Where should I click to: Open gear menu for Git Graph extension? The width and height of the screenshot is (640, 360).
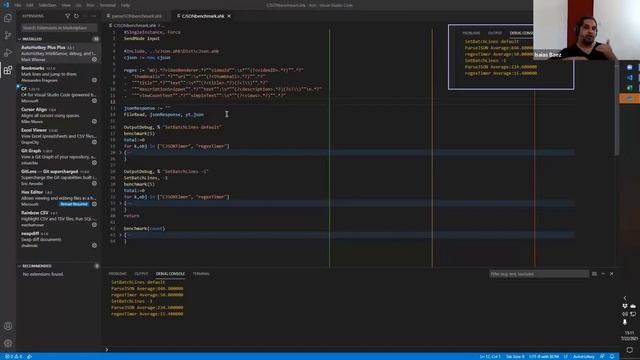94,163
